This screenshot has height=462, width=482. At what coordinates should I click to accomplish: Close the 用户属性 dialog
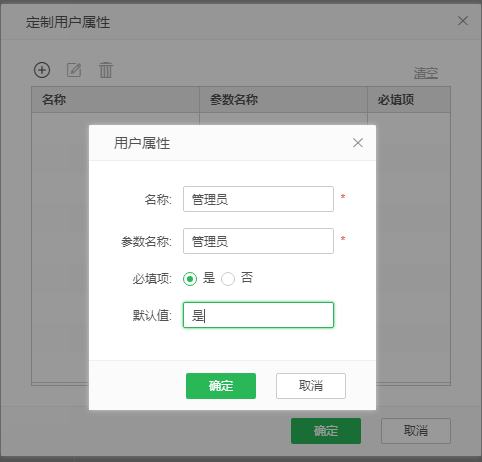358,143
